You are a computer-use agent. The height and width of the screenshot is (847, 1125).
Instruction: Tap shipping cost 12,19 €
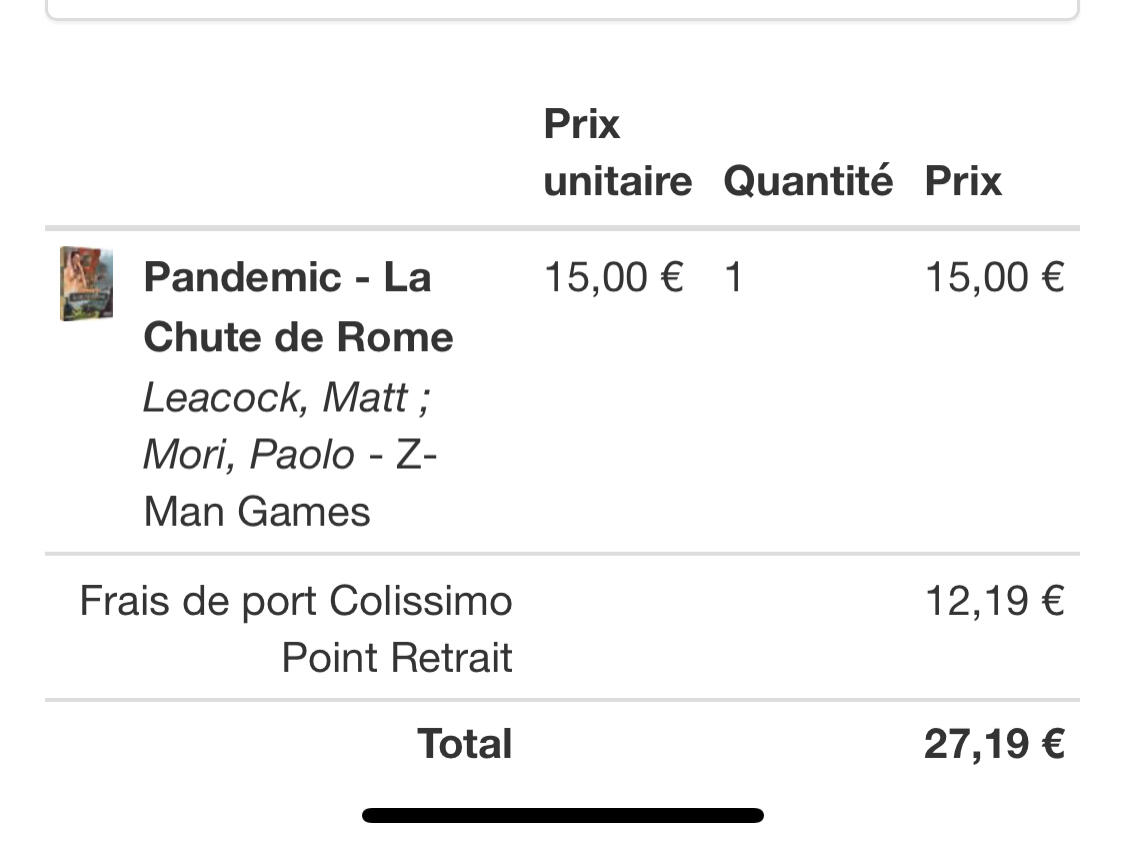(995, 600)
